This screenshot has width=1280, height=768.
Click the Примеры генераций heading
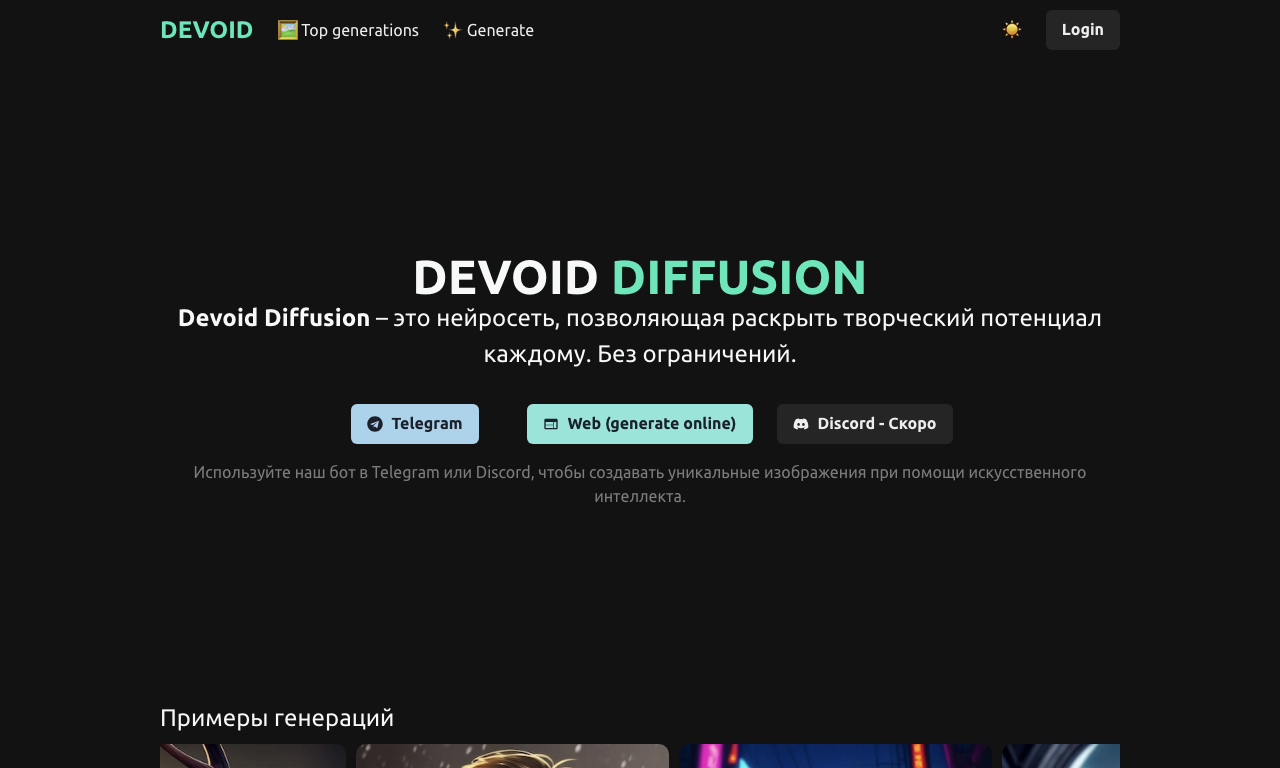point(277,718)
